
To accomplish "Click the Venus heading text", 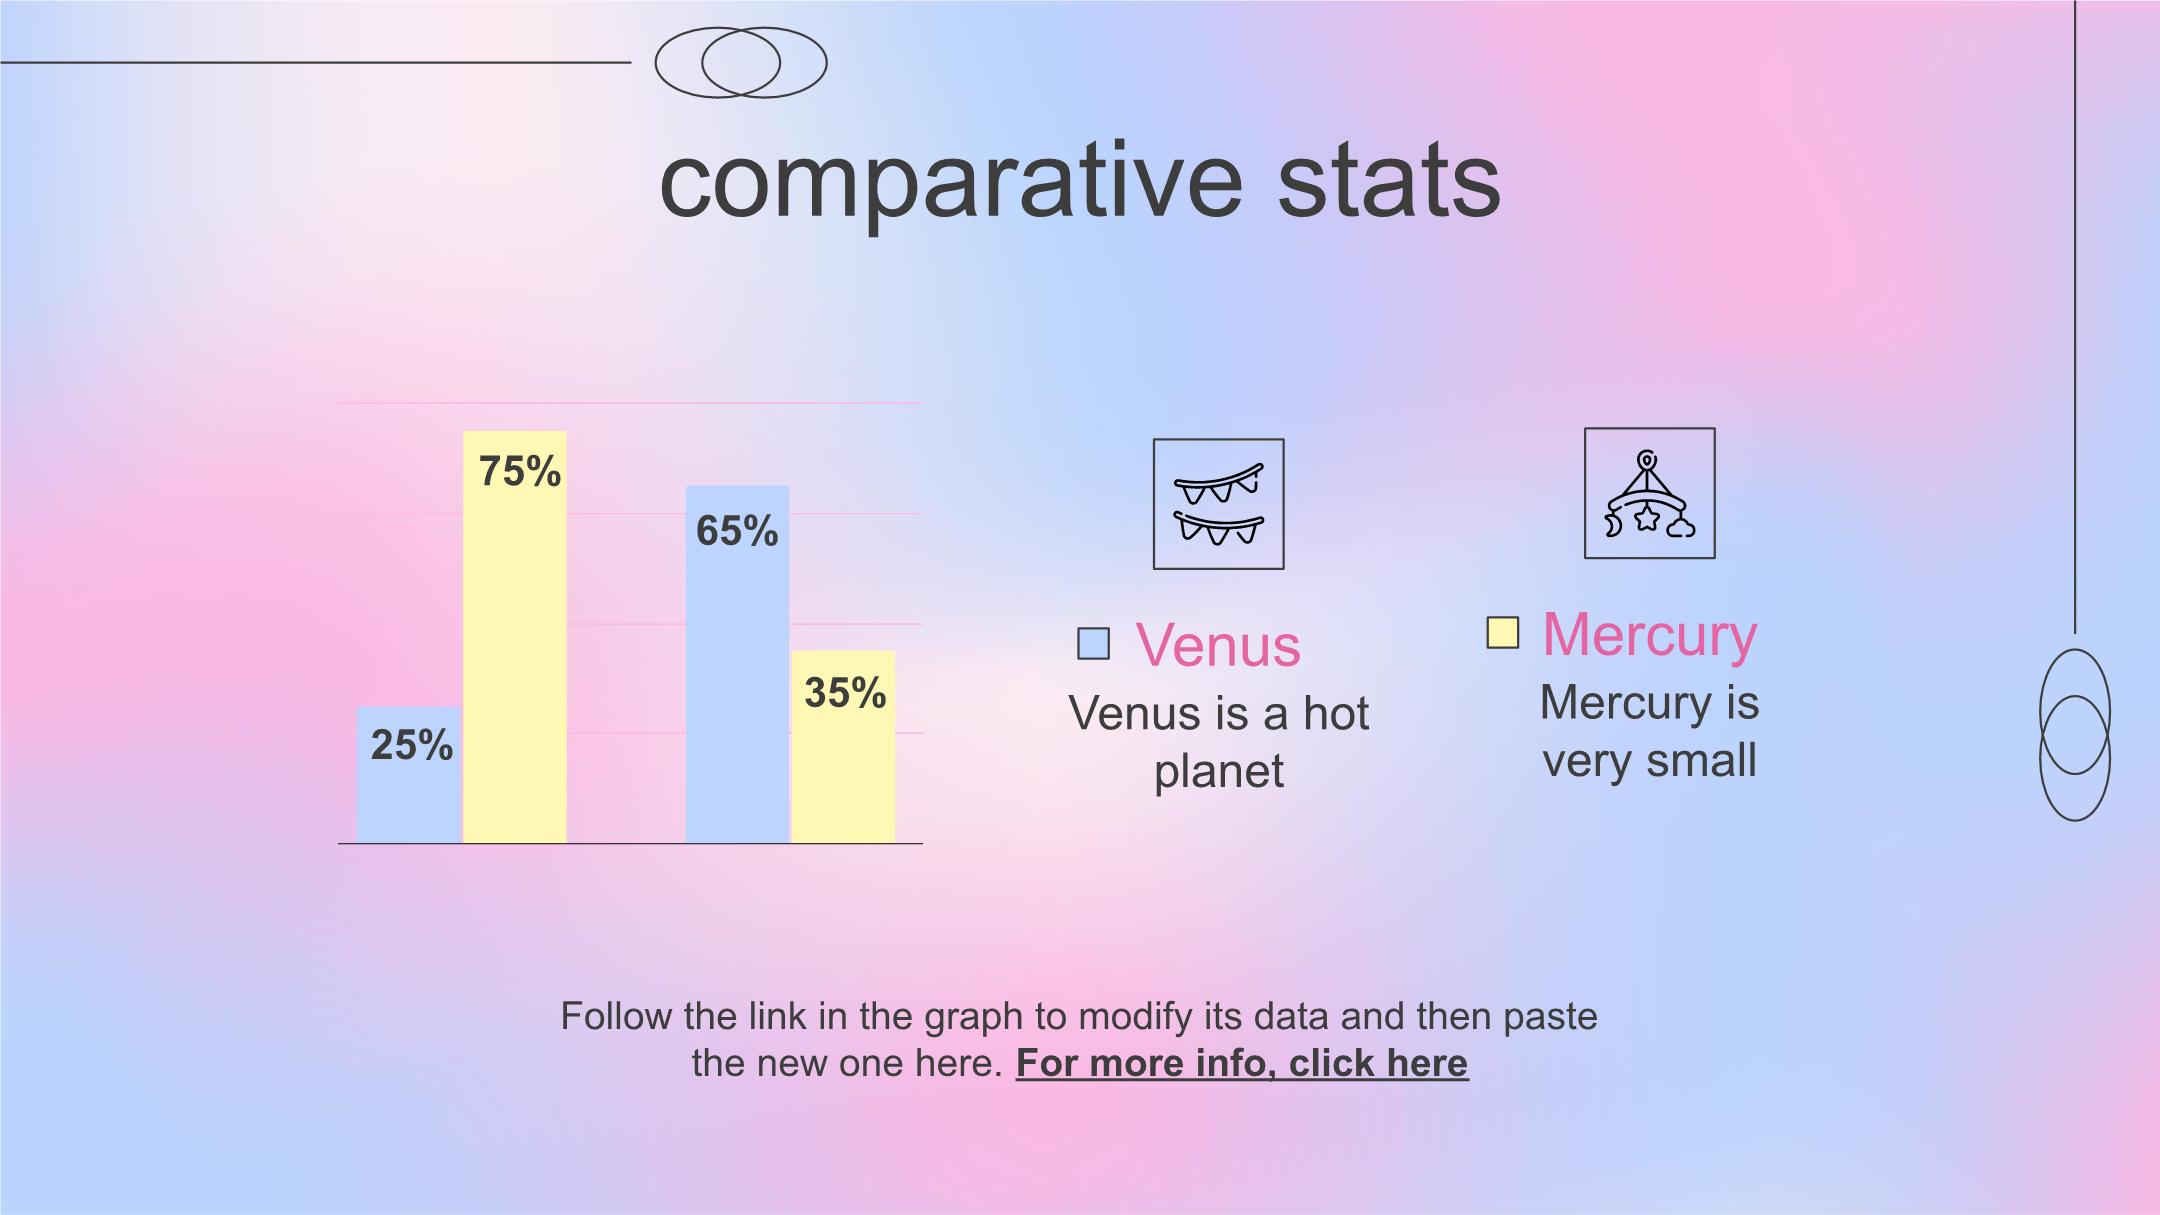I will tap(1218, 645).
